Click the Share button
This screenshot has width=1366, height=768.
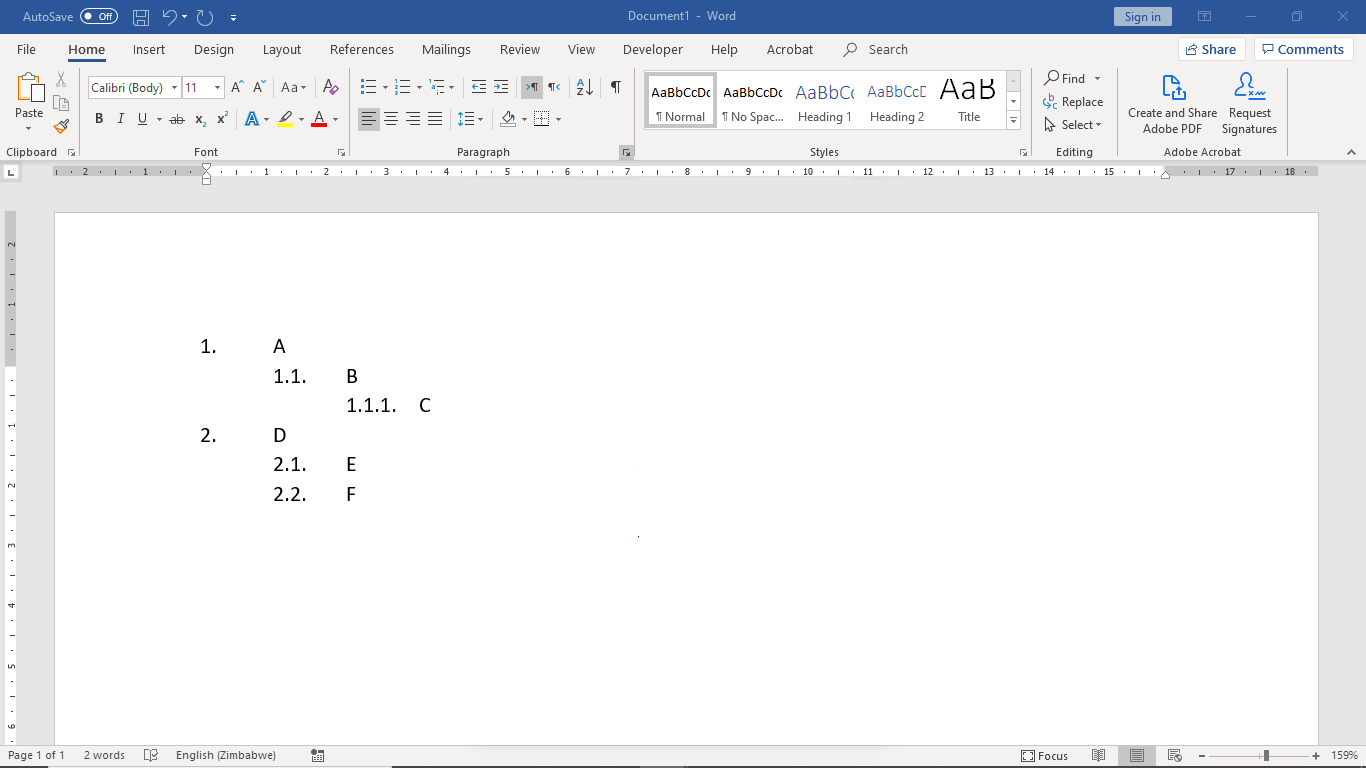coord(1210,49)
